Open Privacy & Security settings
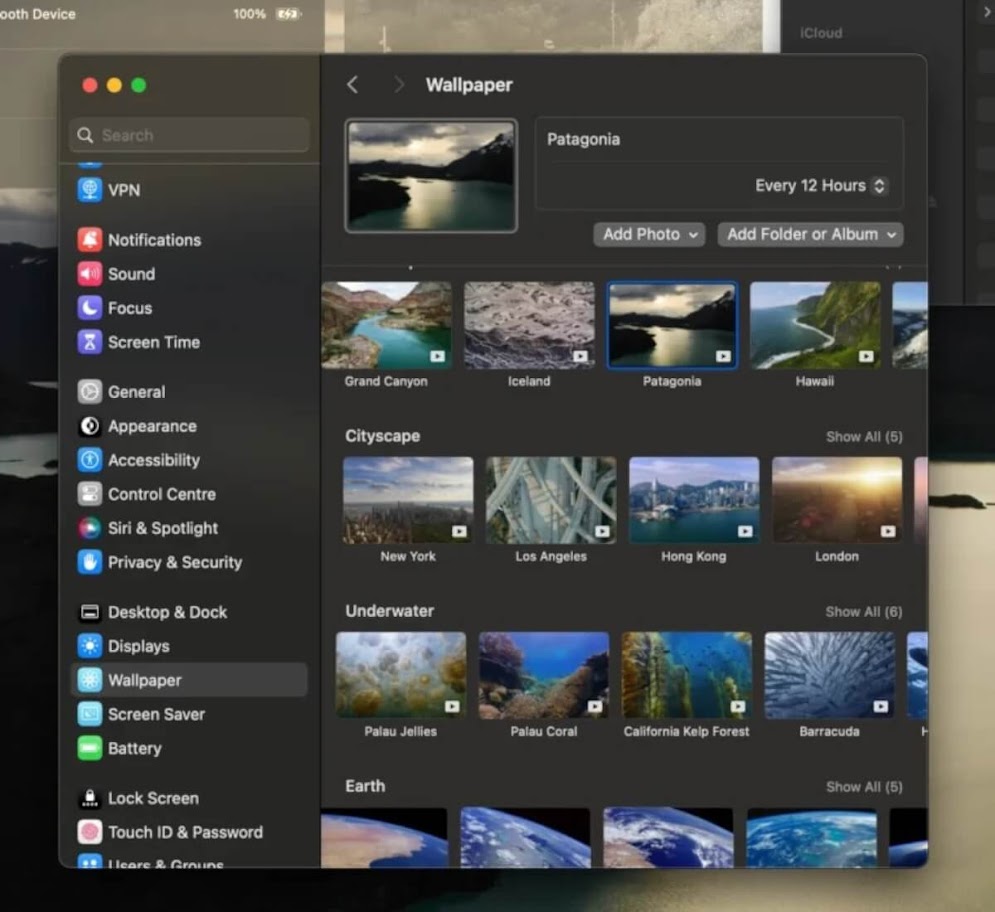Screen dimensions: 995x912 click(x=173, y=562)
